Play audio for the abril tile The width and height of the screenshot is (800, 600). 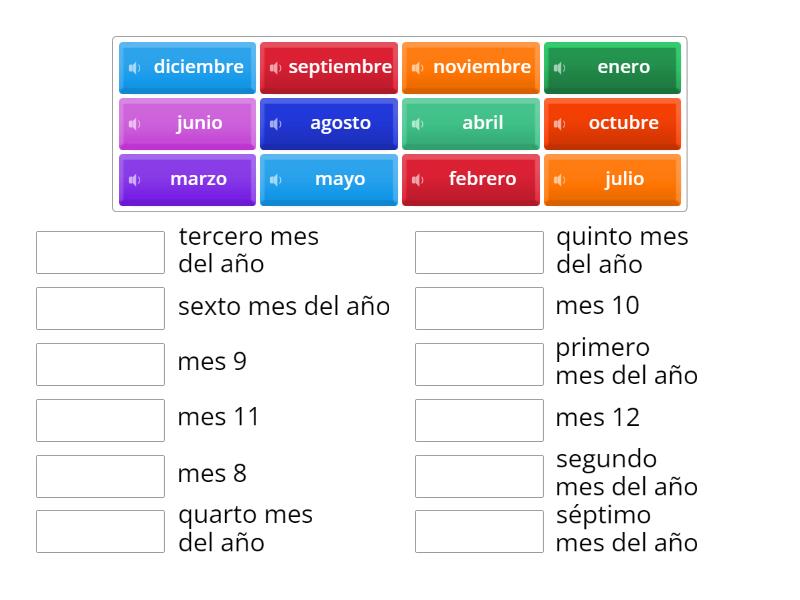pos(419,123)
